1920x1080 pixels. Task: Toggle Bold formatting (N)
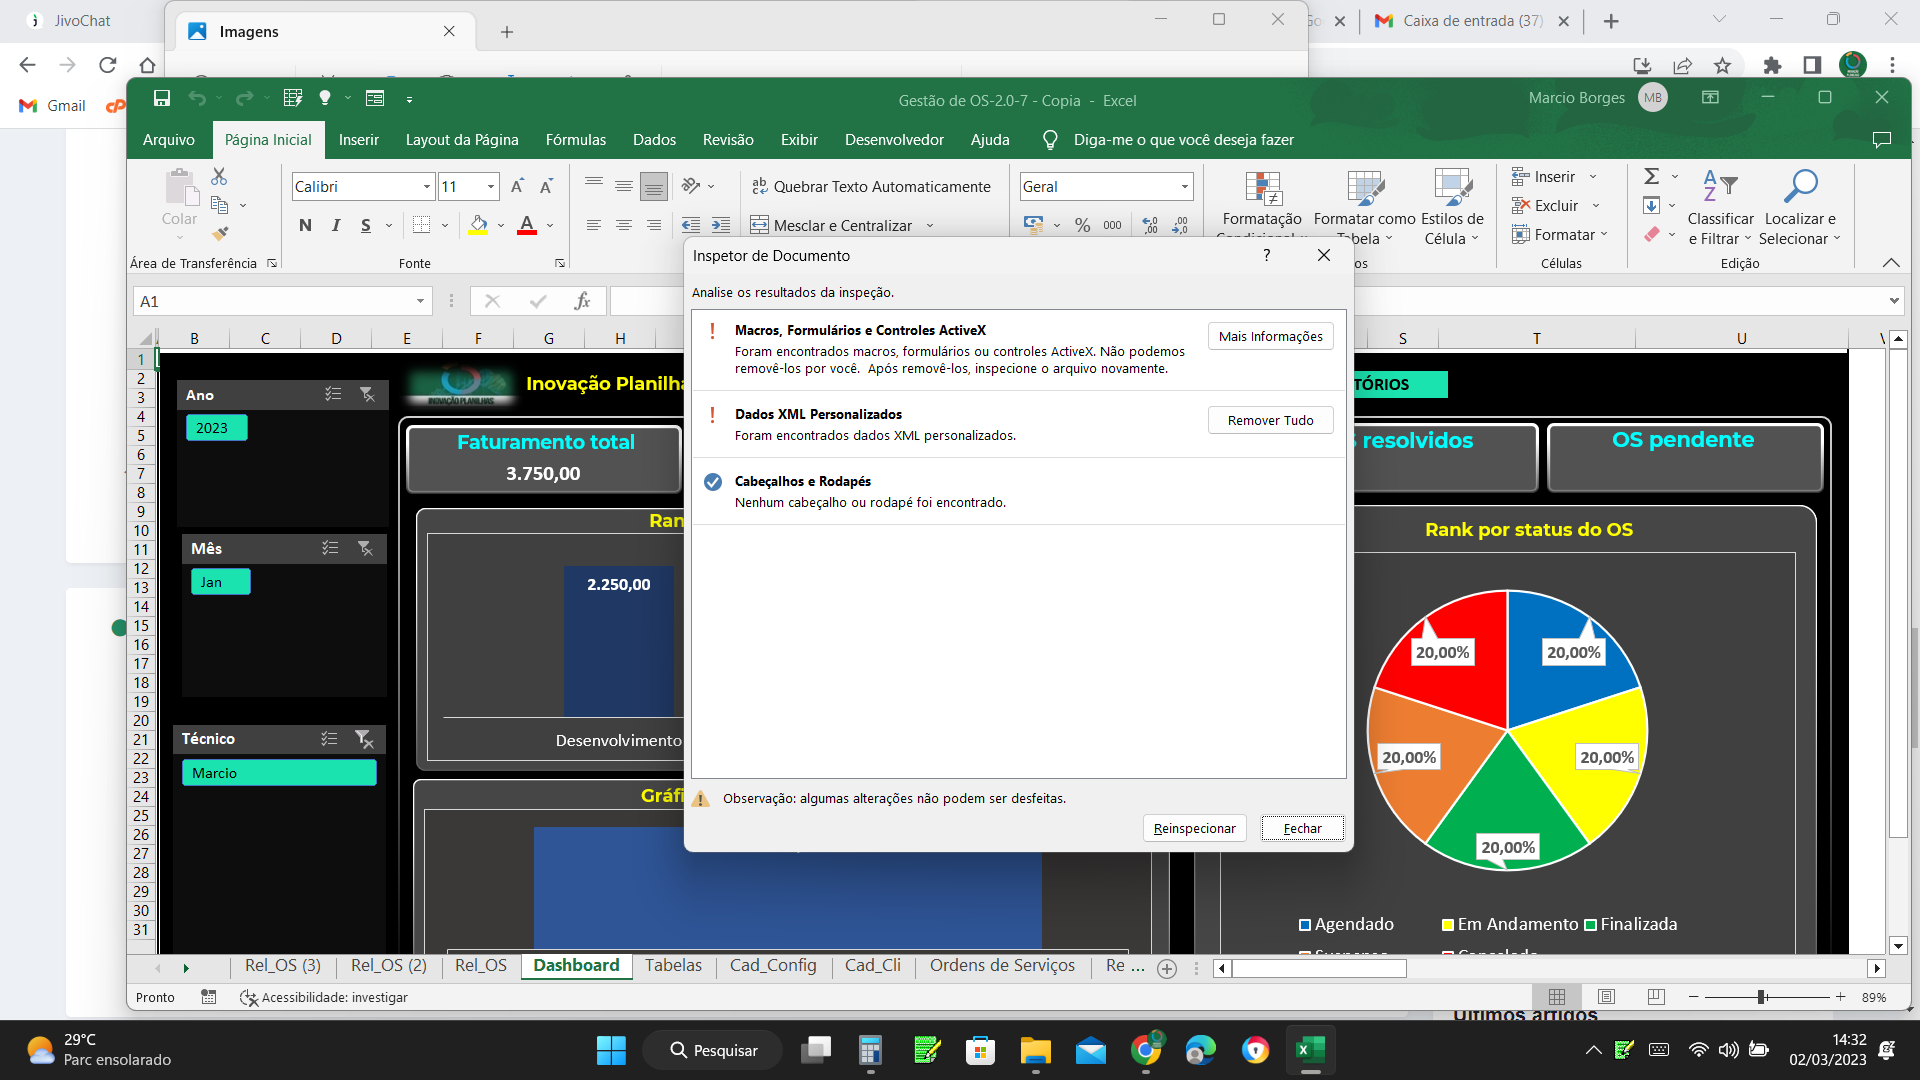pos(305,225)
